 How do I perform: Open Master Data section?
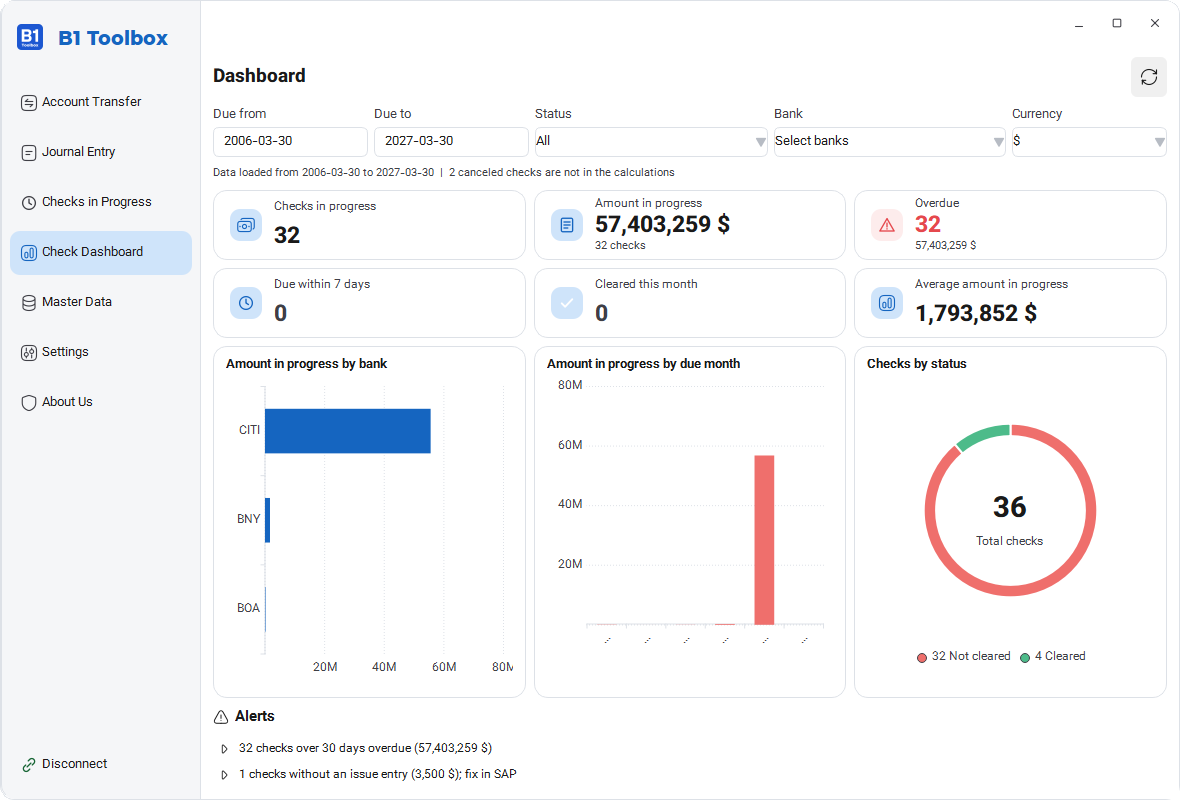click(x=101, y=302)
